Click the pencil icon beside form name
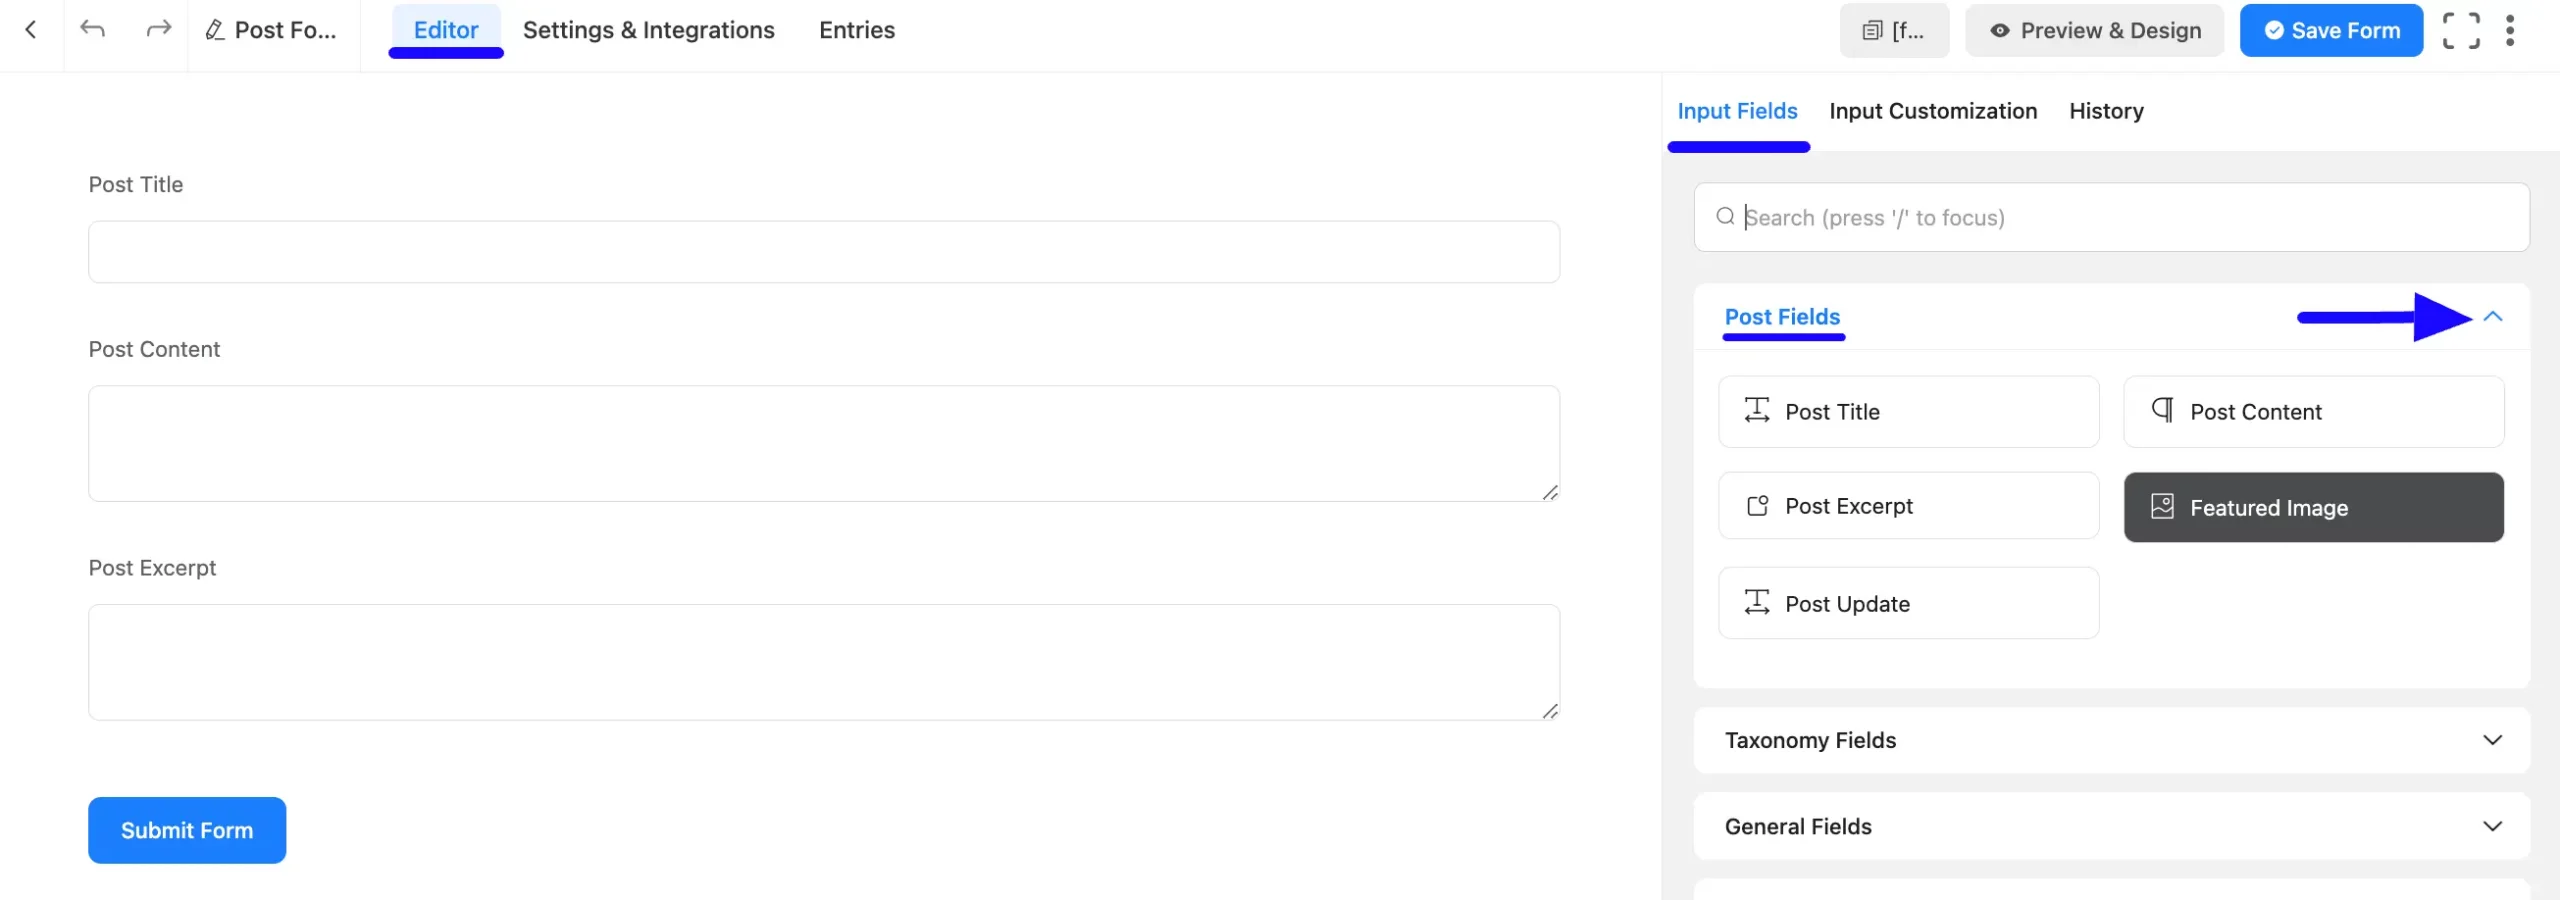 [x=214, y=31]
